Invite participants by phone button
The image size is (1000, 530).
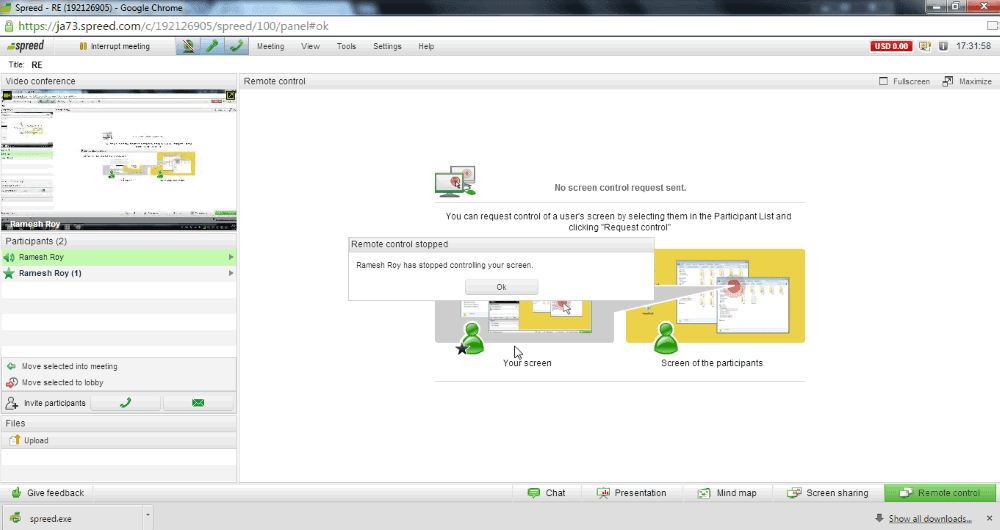(x=125, y=402)
